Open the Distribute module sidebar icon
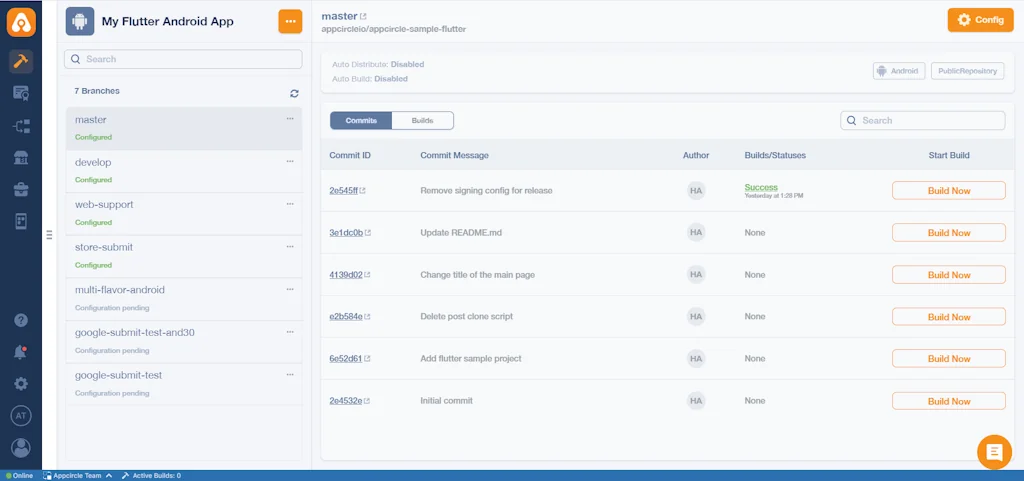Image resolution: width=1024 pixels, height=481 pixels. pos(21,126)
